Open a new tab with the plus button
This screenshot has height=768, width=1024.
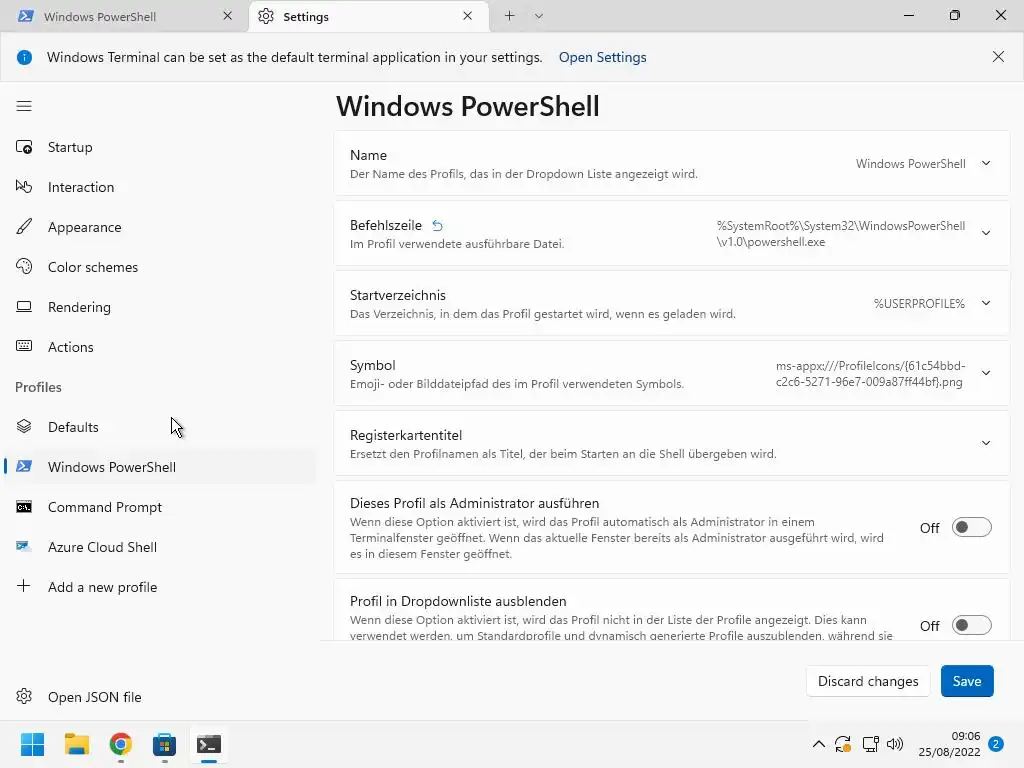(x=509, y=16)
